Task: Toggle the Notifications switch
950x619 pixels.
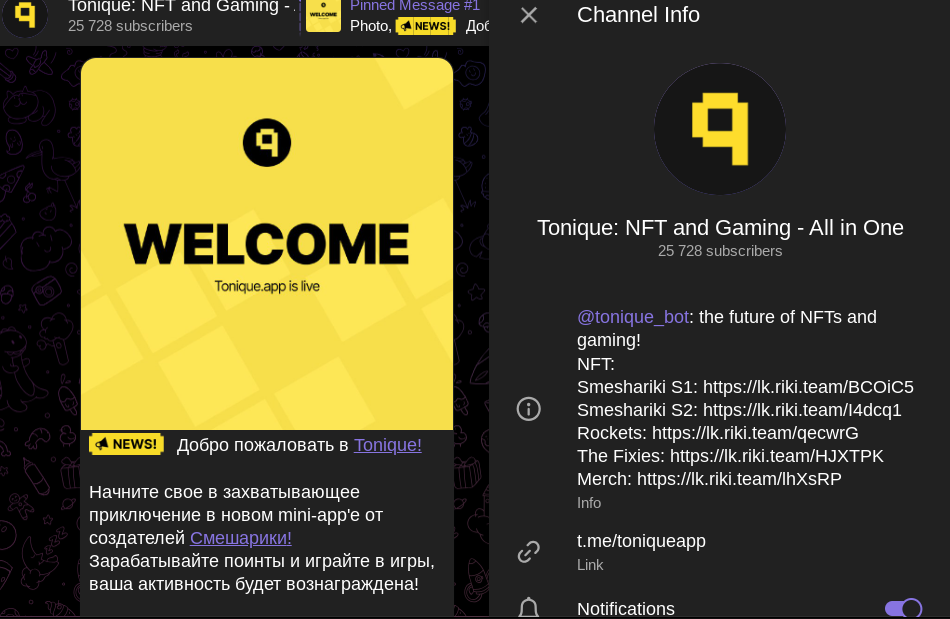Action: coord(903,608)
